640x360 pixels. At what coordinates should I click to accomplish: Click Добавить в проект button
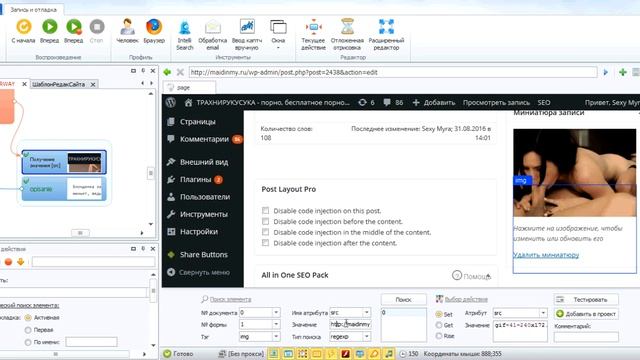click(x=586, y=314)
